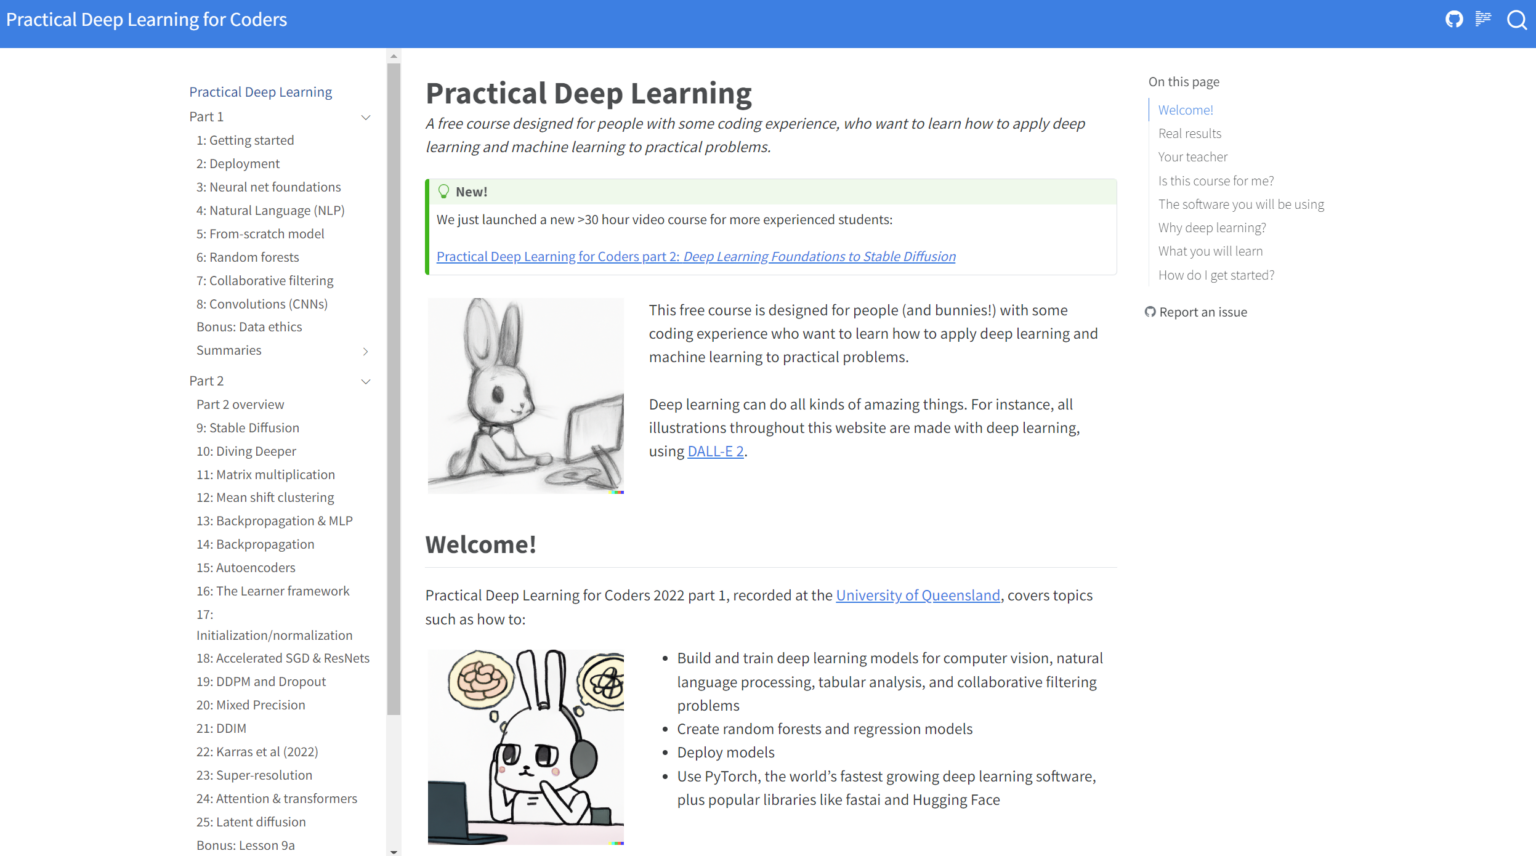
Task: Click the part 2 course announcement link
Action: pyautogui.click(x=695, y=256)
